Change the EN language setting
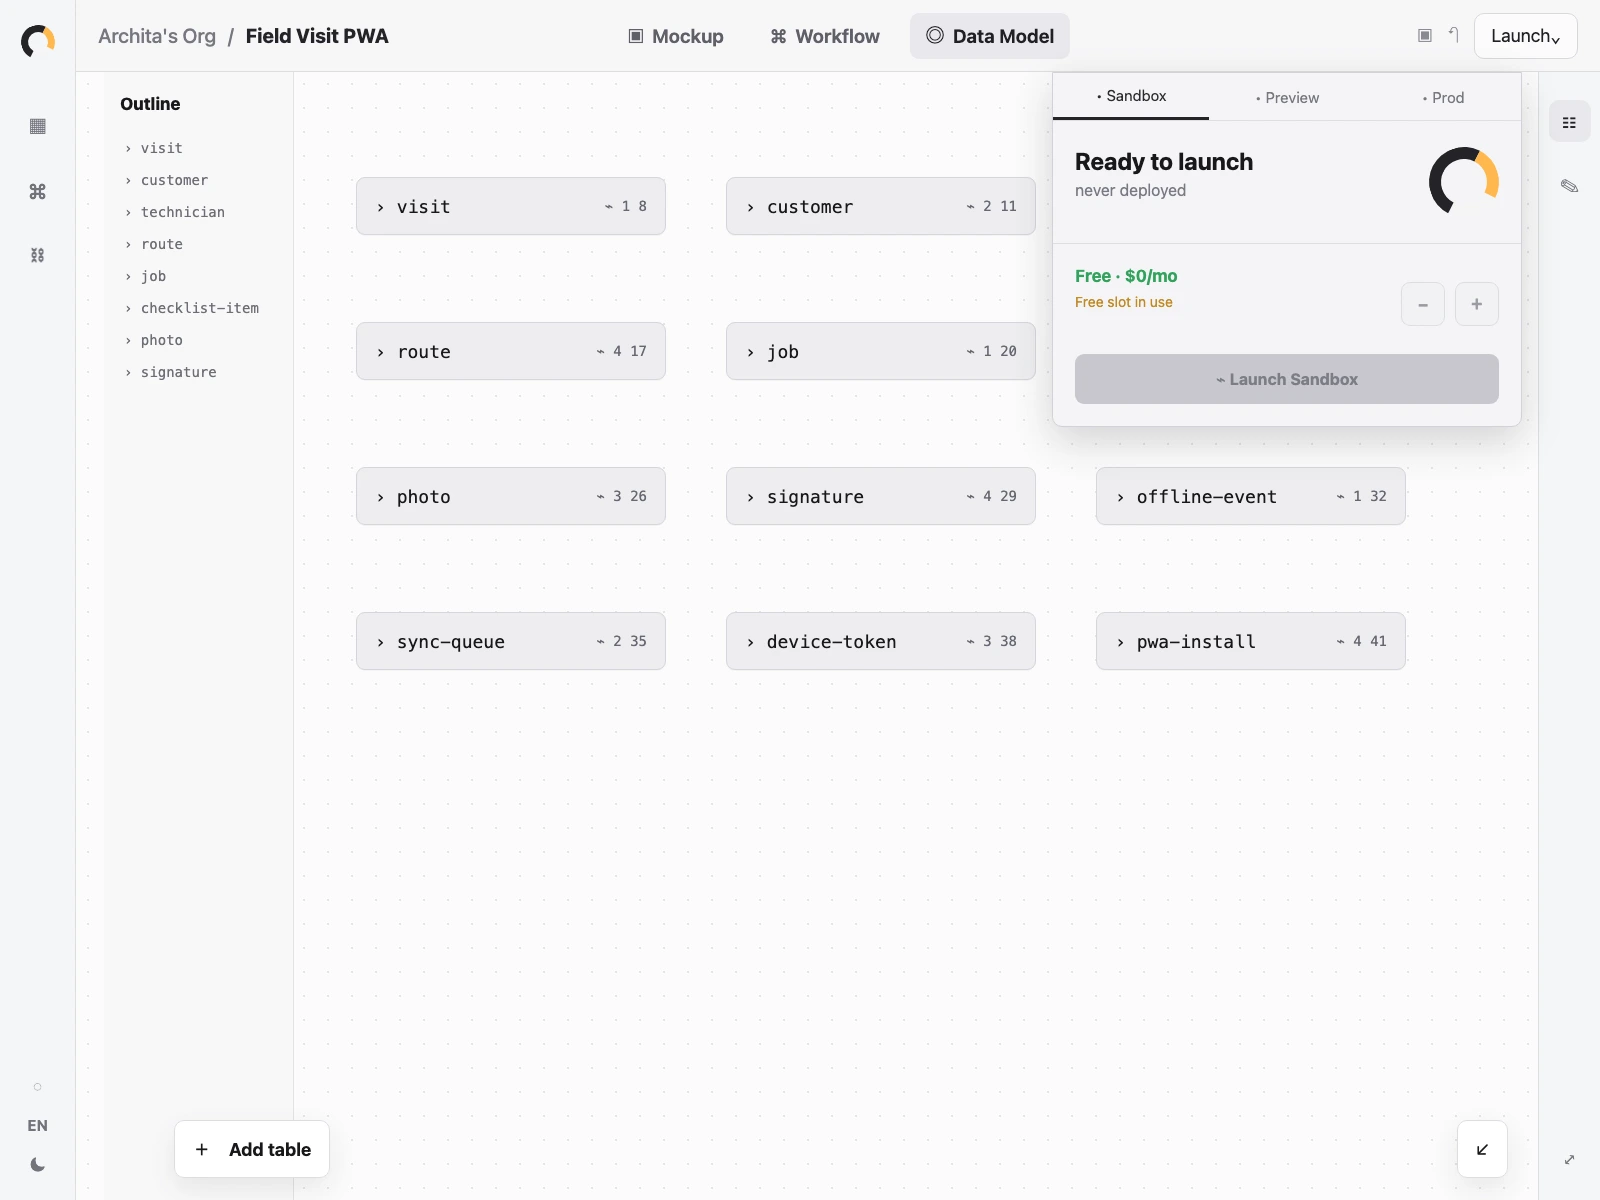1600x1200 pixels. click(37, 1125)
